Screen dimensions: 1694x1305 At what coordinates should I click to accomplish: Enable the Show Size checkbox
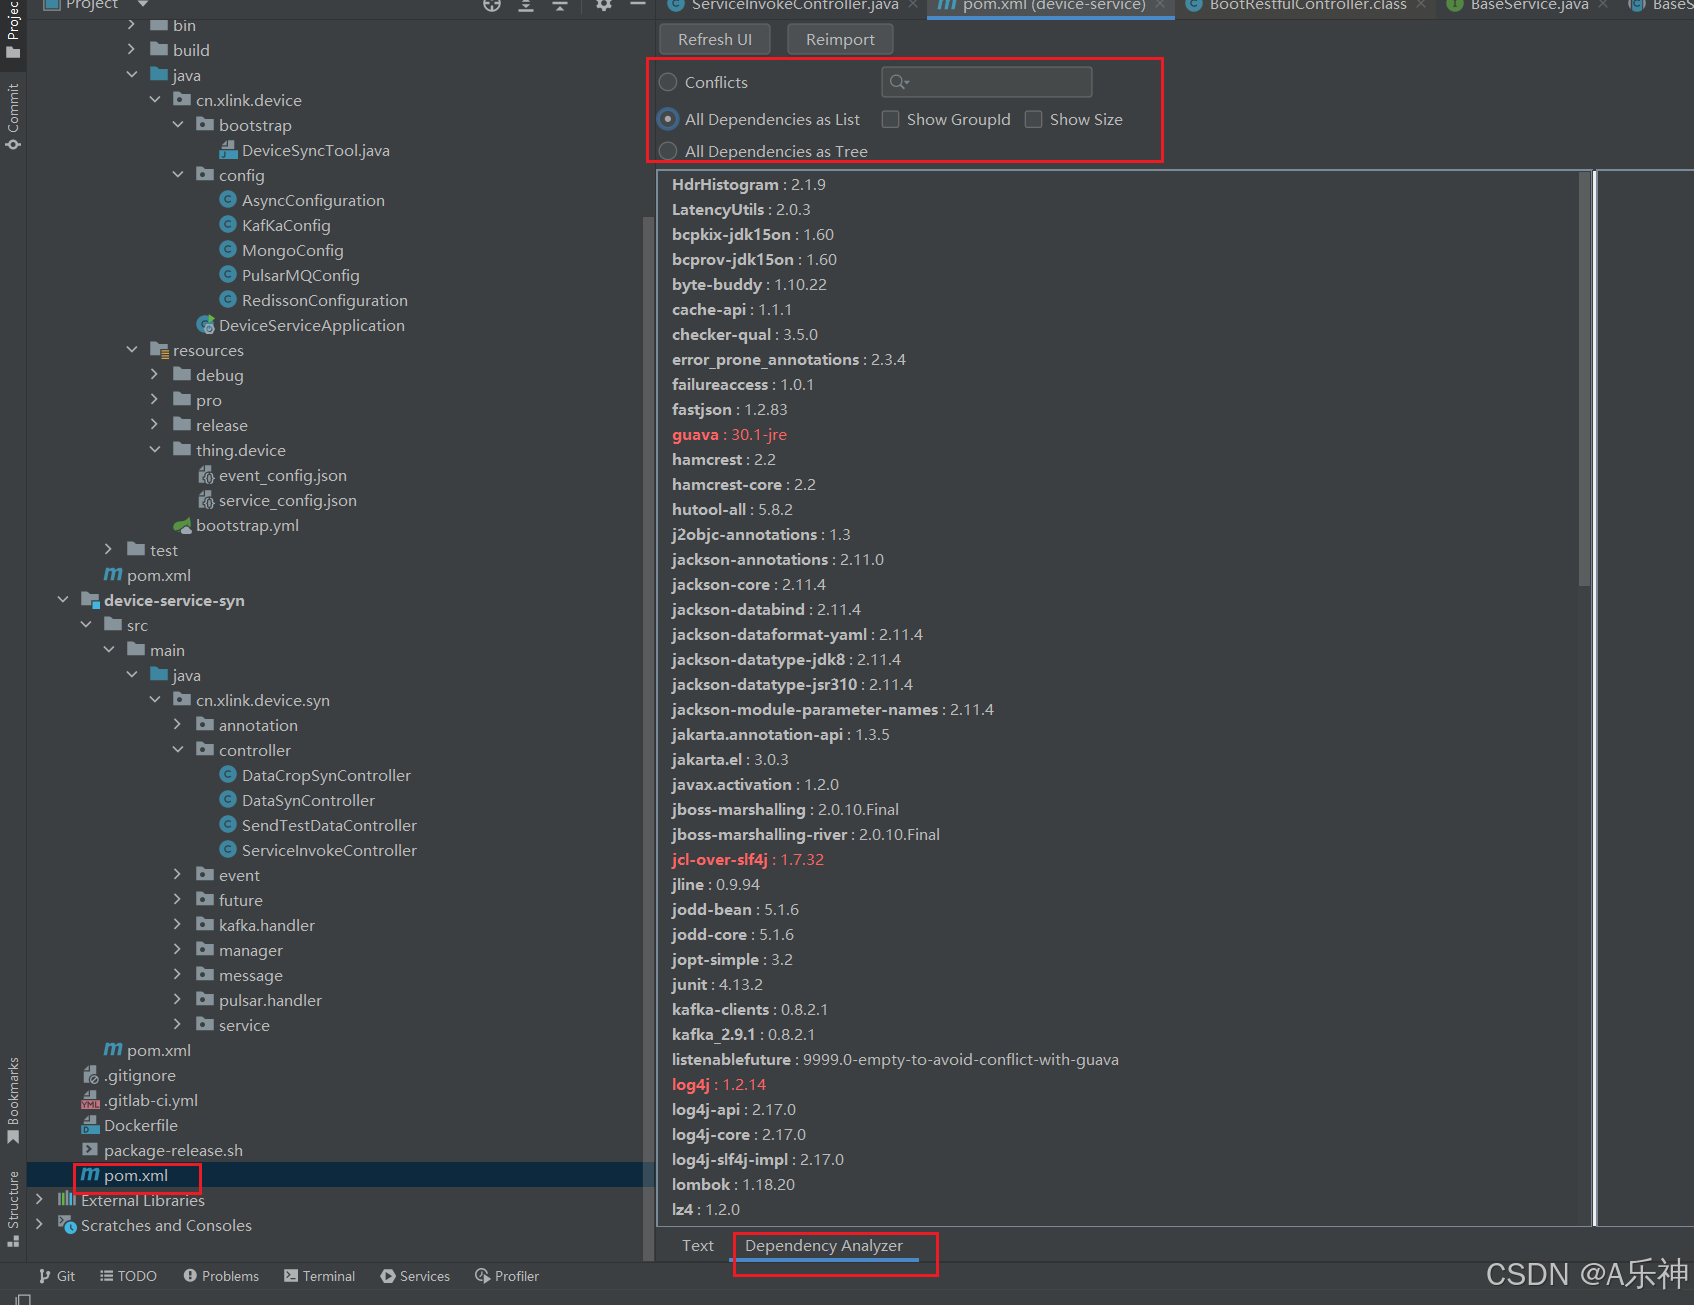click(x=1033, y=119)
